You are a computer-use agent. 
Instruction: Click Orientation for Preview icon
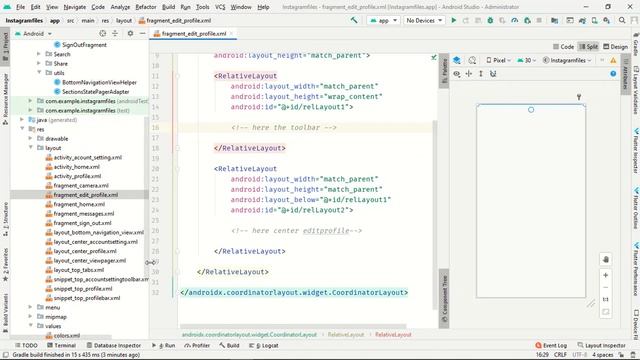[472, 60]
